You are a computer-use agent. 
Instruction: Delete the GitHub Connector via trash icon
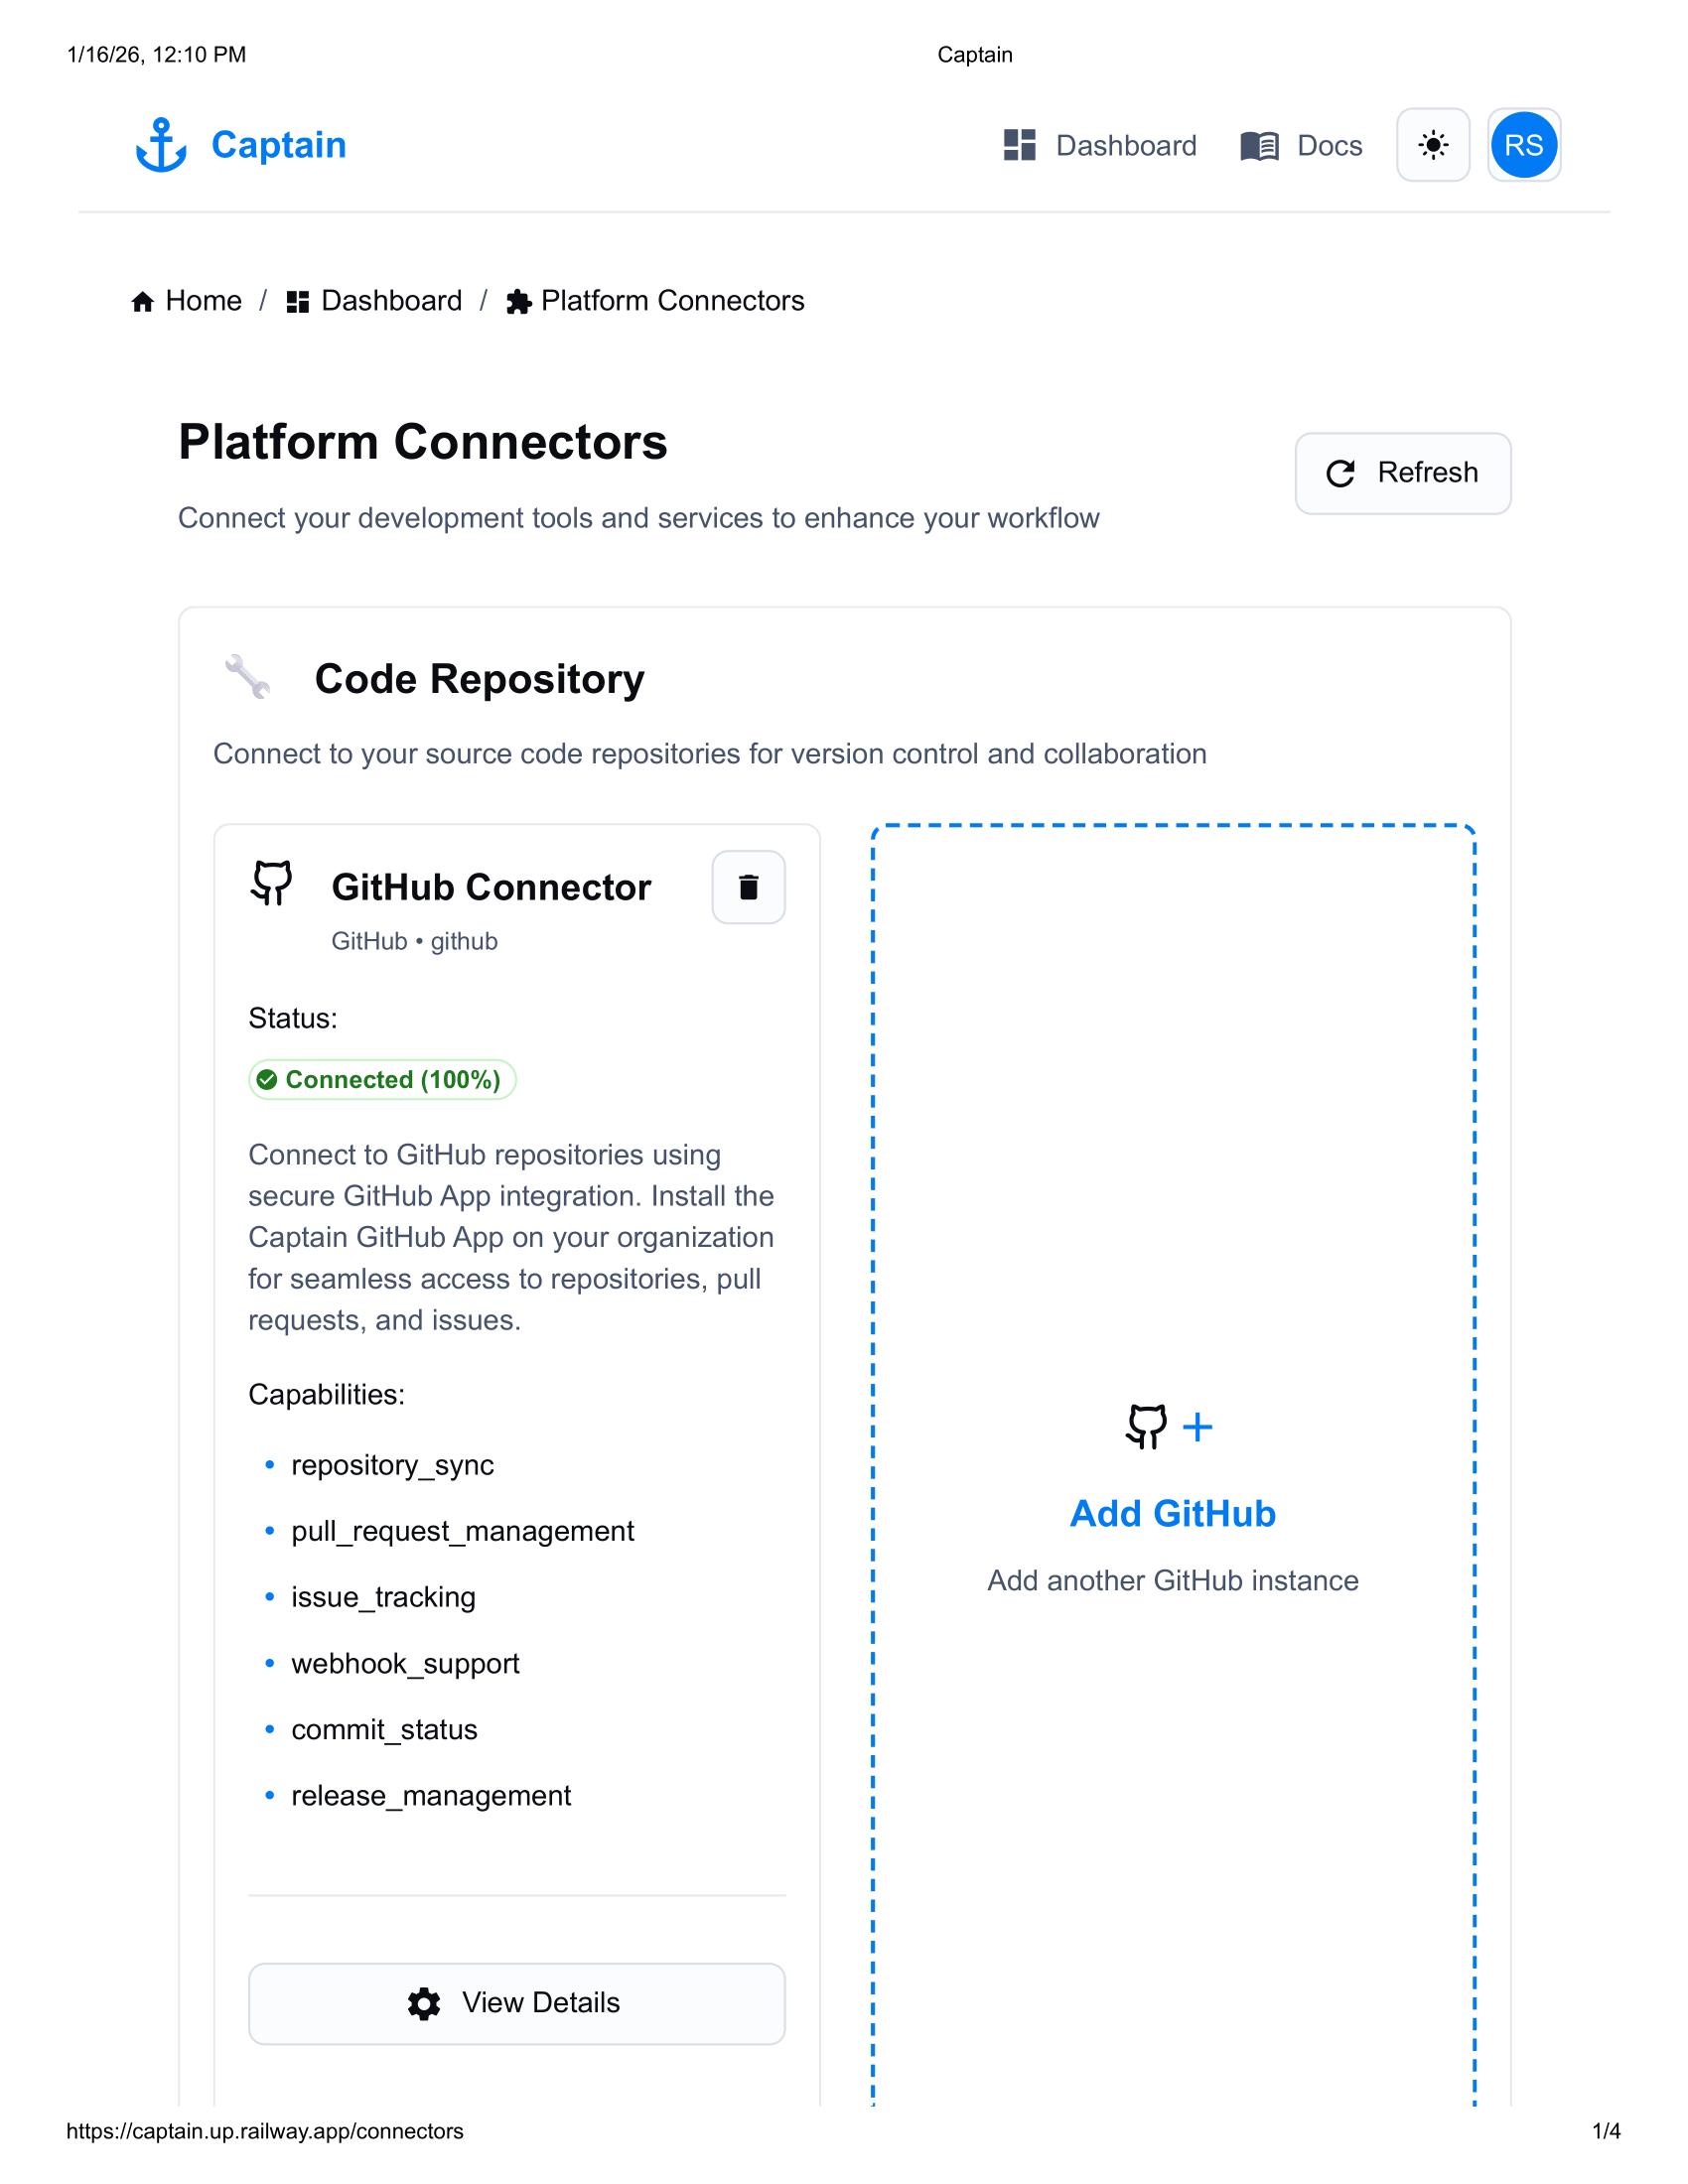pos(748,887)
